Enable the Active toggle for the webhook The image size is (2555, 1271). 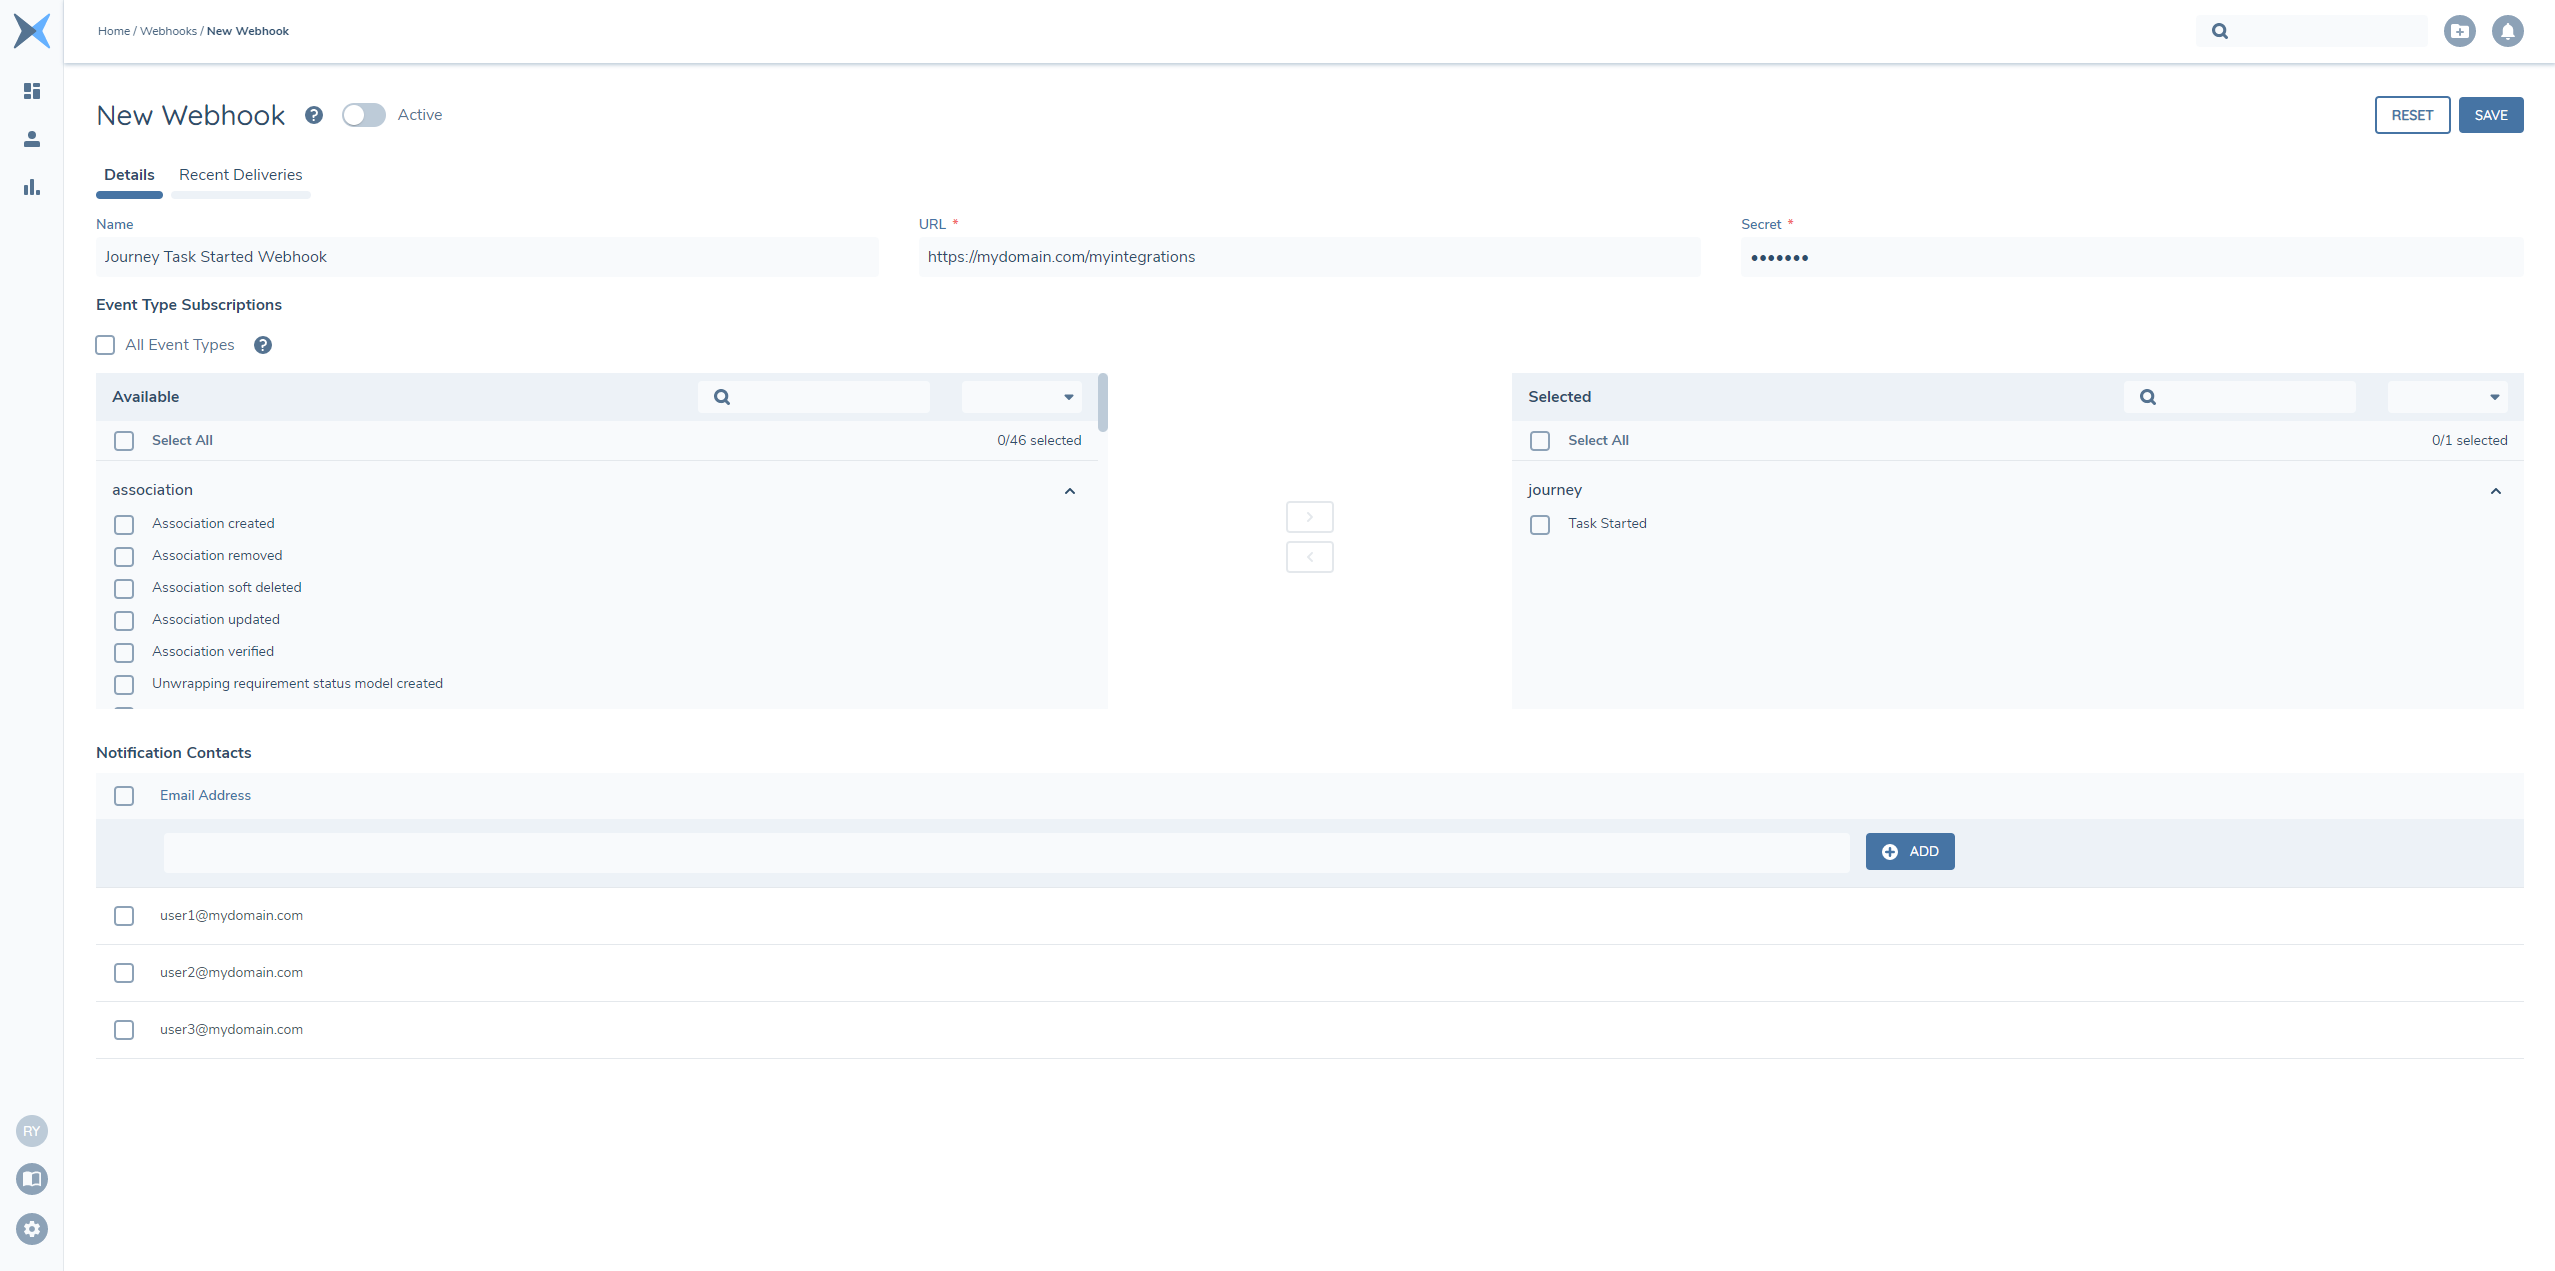[x=364, y=114]
